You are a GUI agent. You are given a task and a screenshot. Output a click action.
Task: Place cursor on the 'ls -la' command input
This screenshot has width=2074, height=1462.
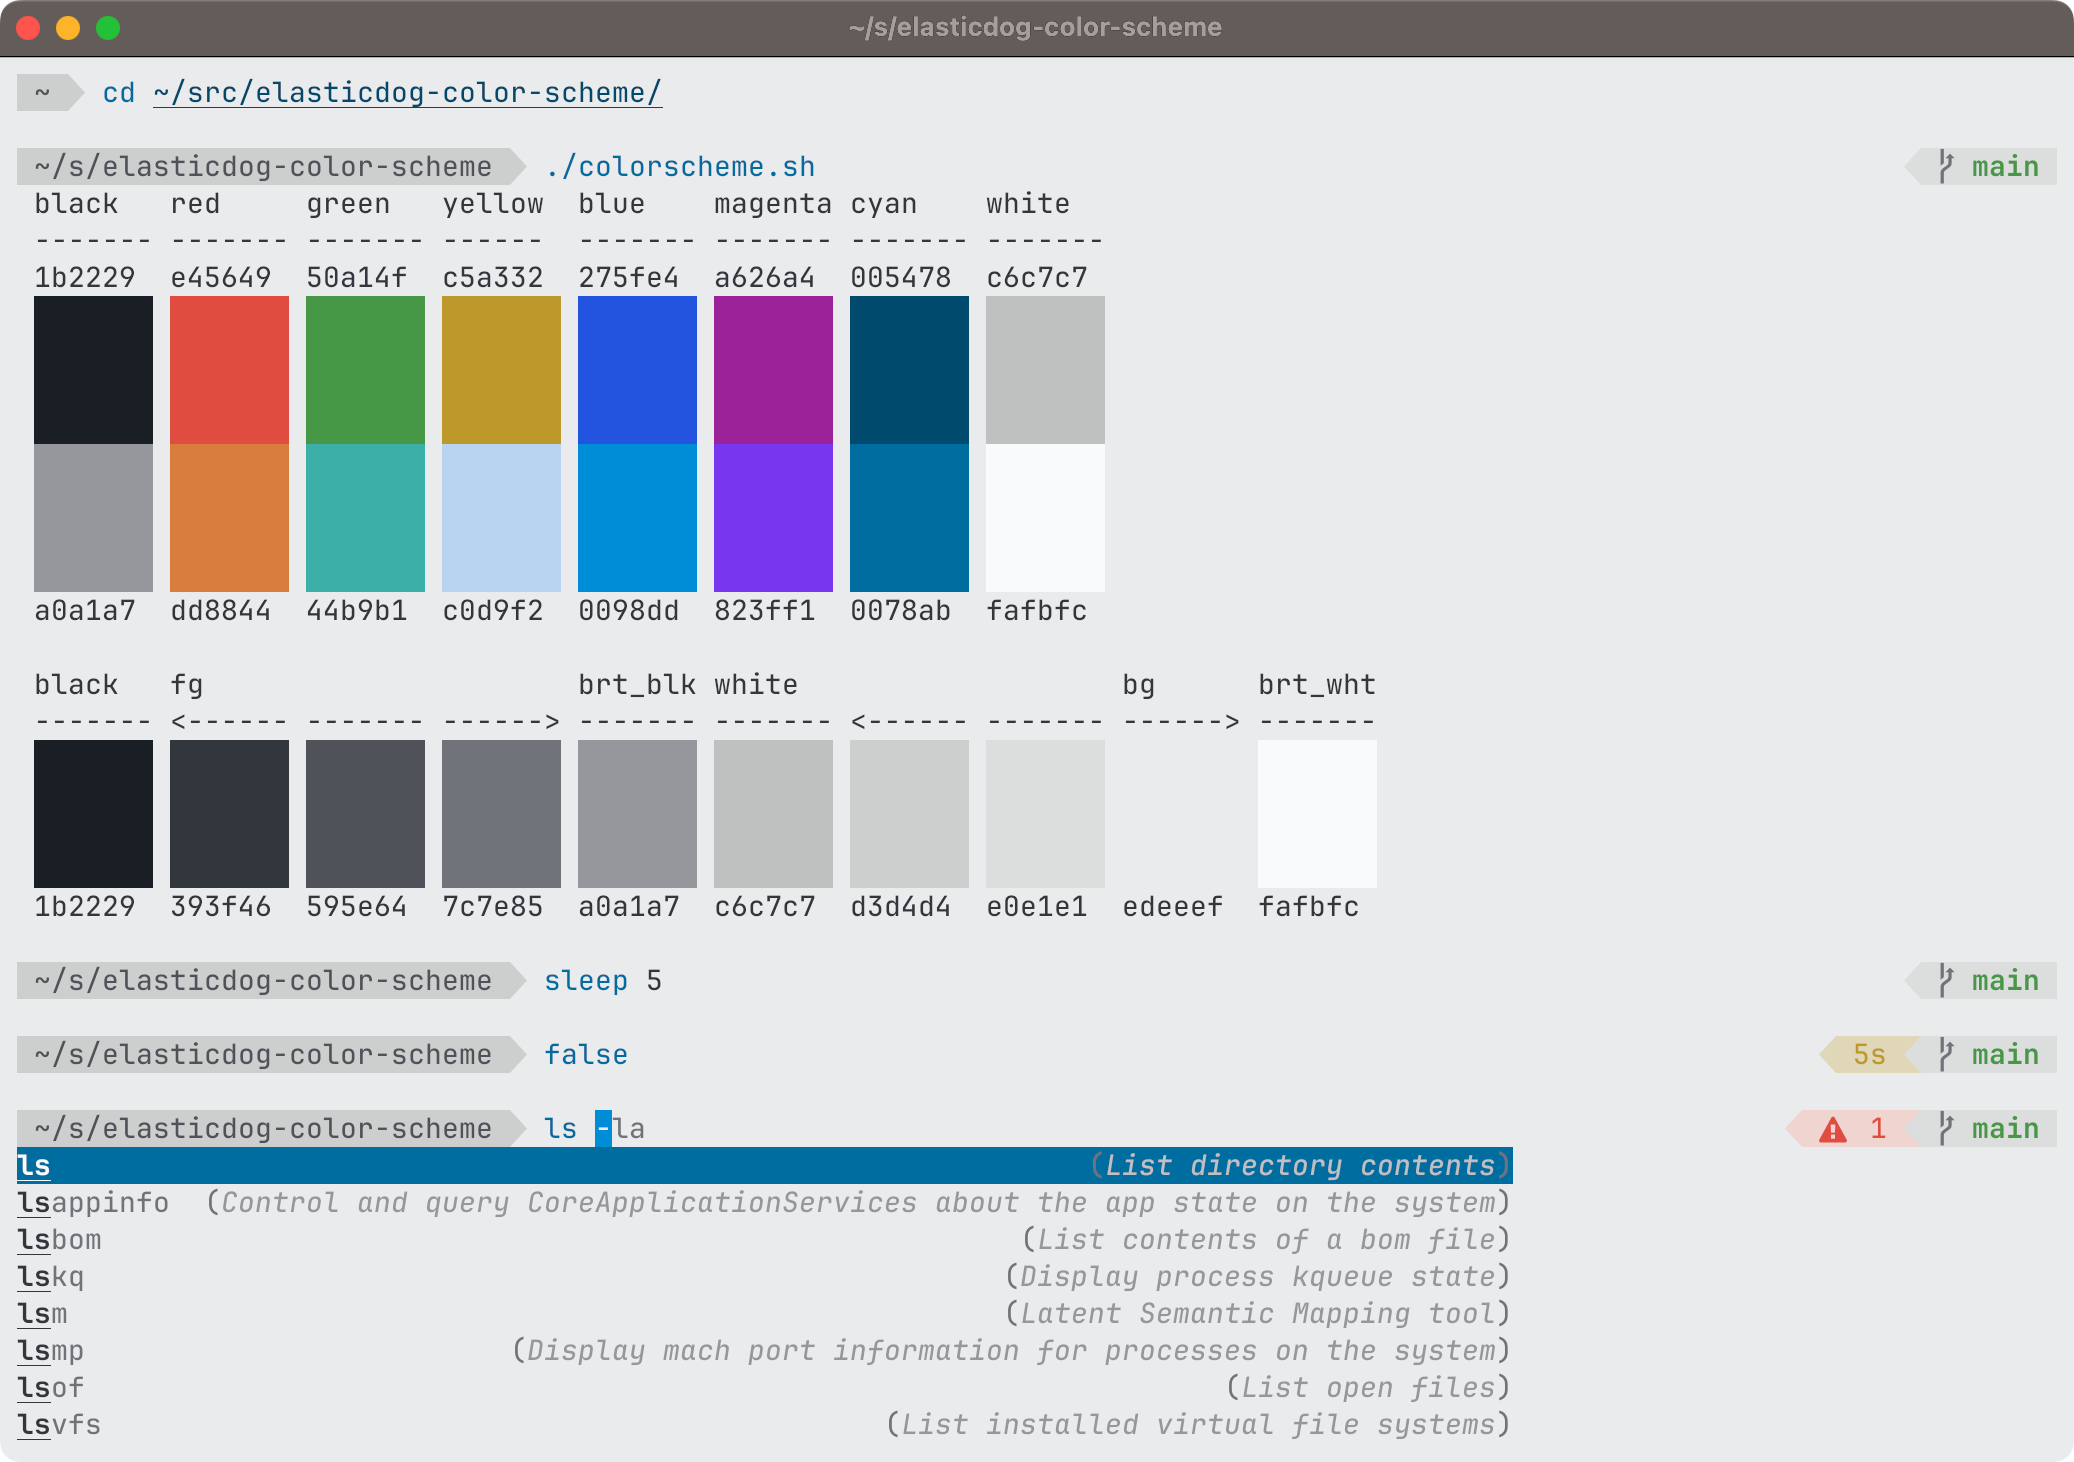(x=594, y=1129)
